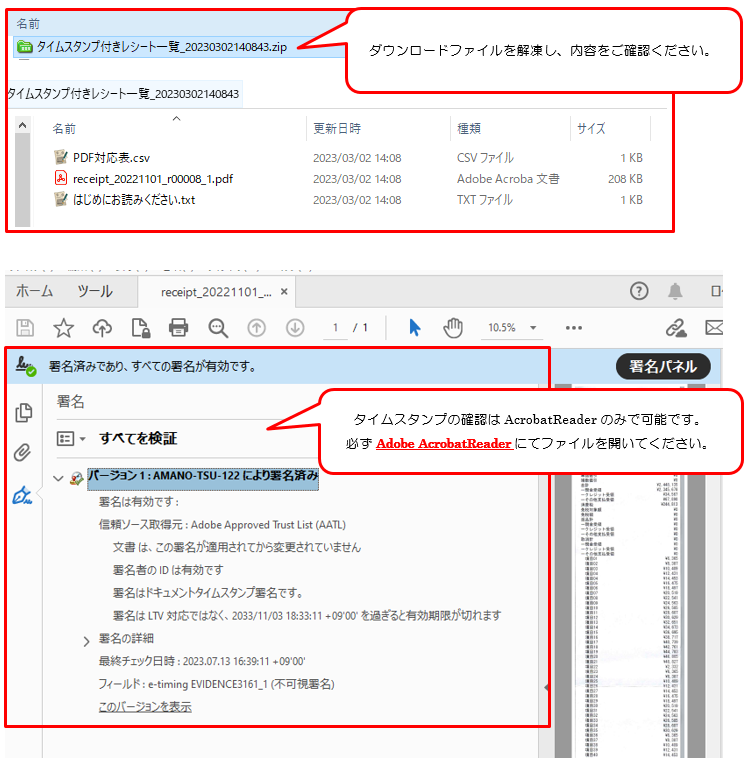Click the Save floppy disk icon

tap(25, 328)
